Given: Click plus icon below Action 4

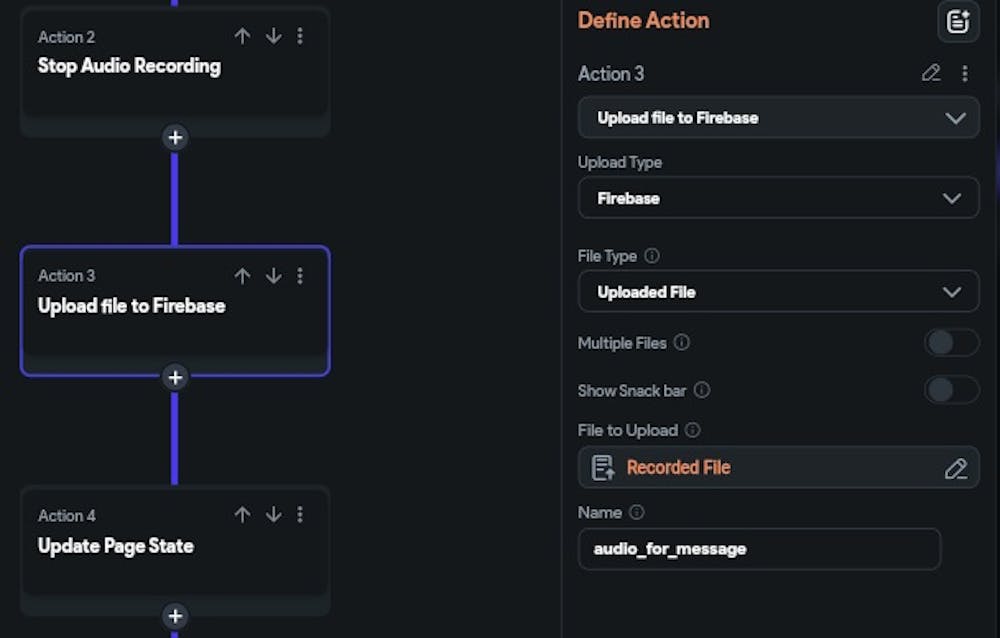Looking at the screenshot, I should point(175,616).
